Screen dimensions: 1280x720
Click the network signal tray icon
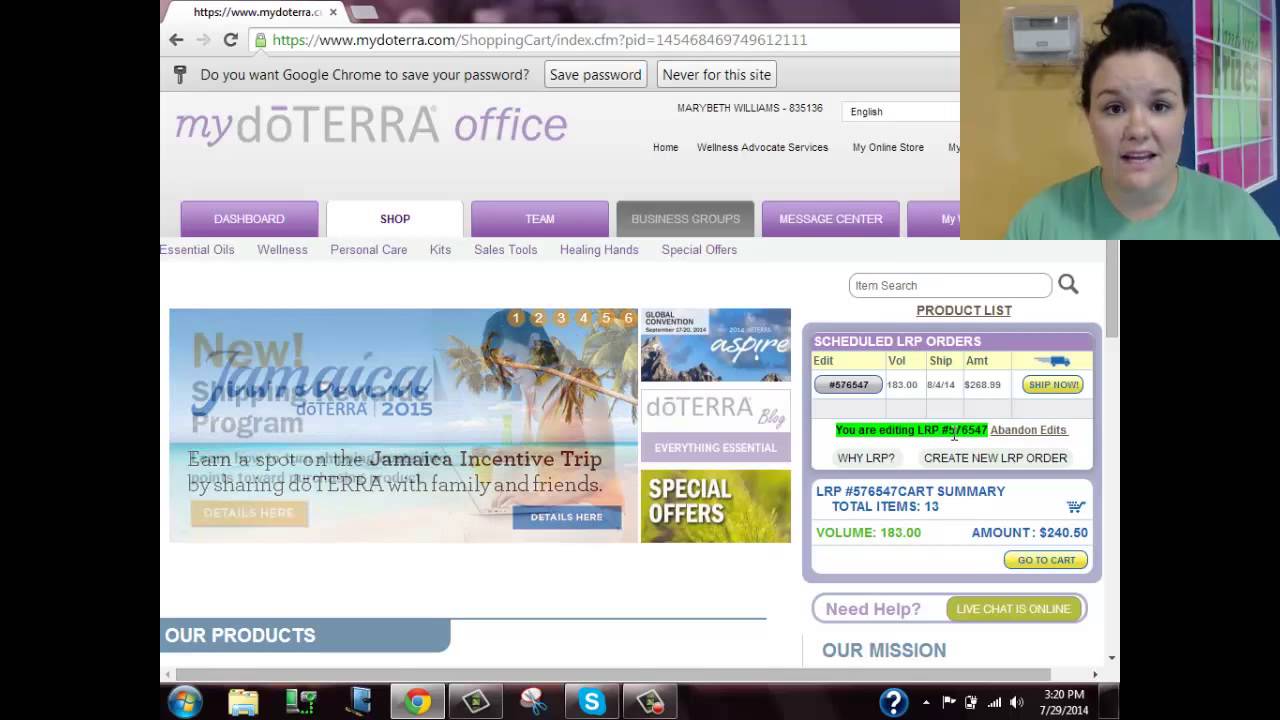tap(994, 702)
